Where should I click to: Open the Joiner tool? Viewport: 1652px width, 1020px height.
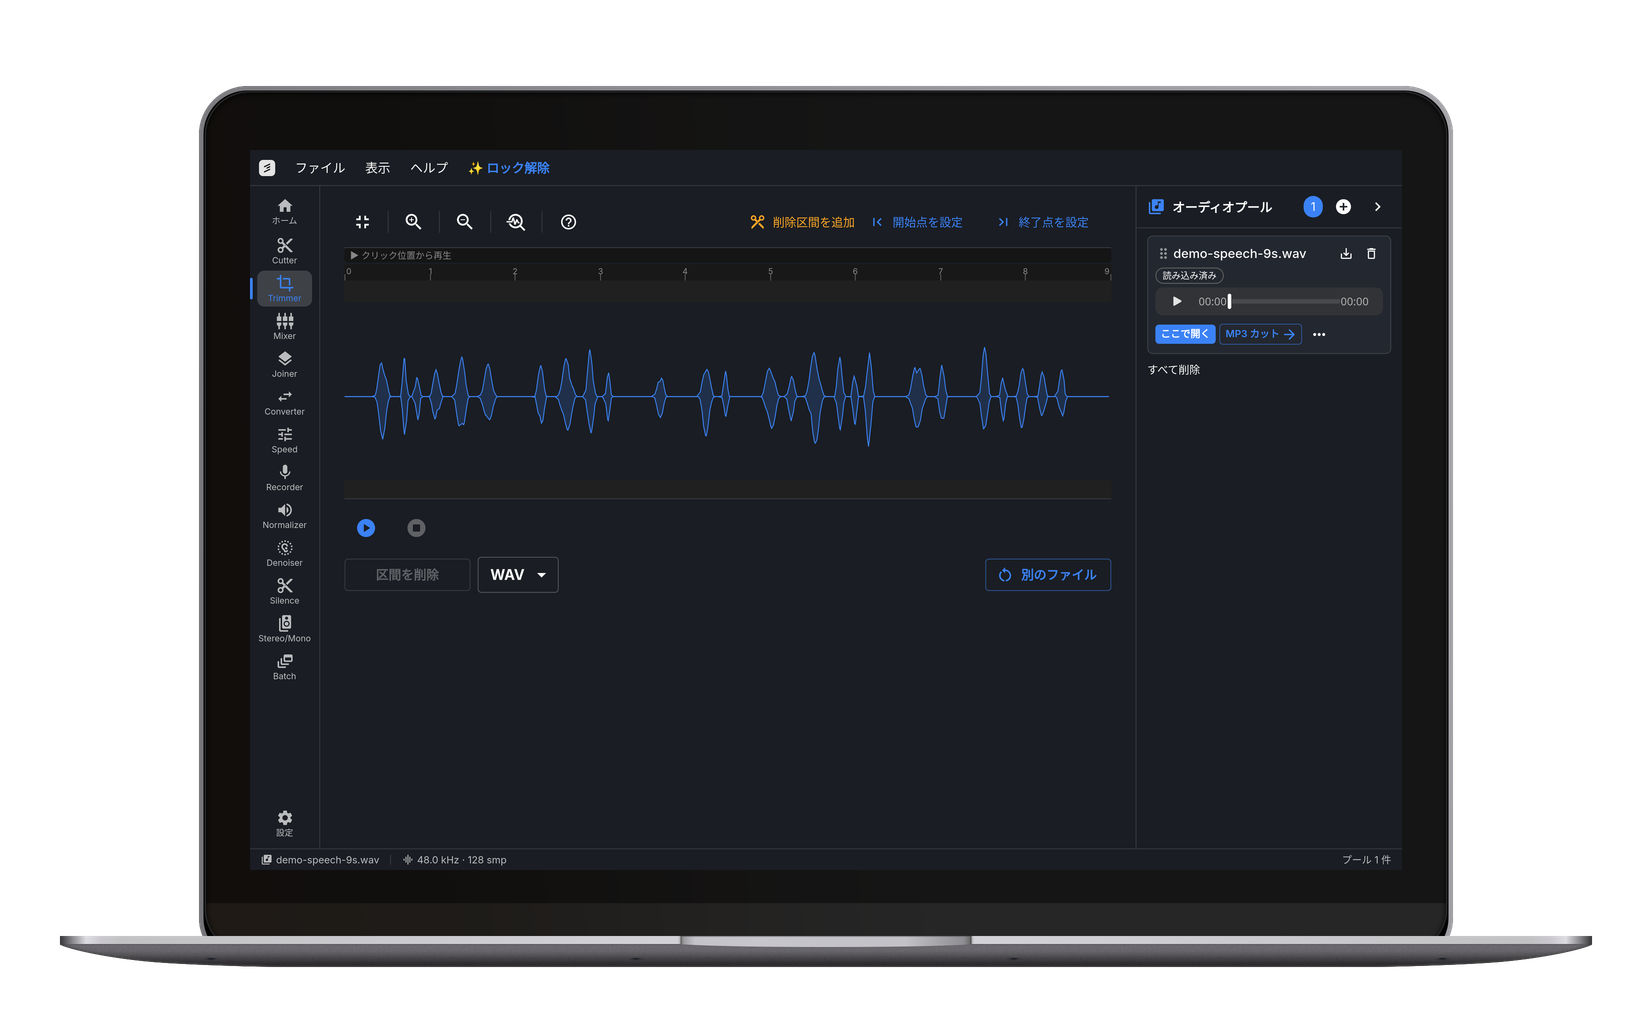284,364
